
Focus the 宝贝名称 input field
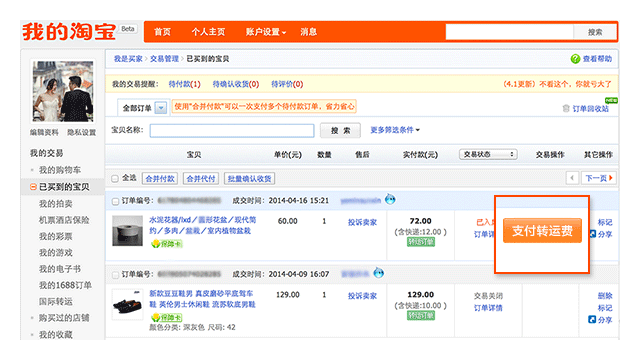coord(232,131)
